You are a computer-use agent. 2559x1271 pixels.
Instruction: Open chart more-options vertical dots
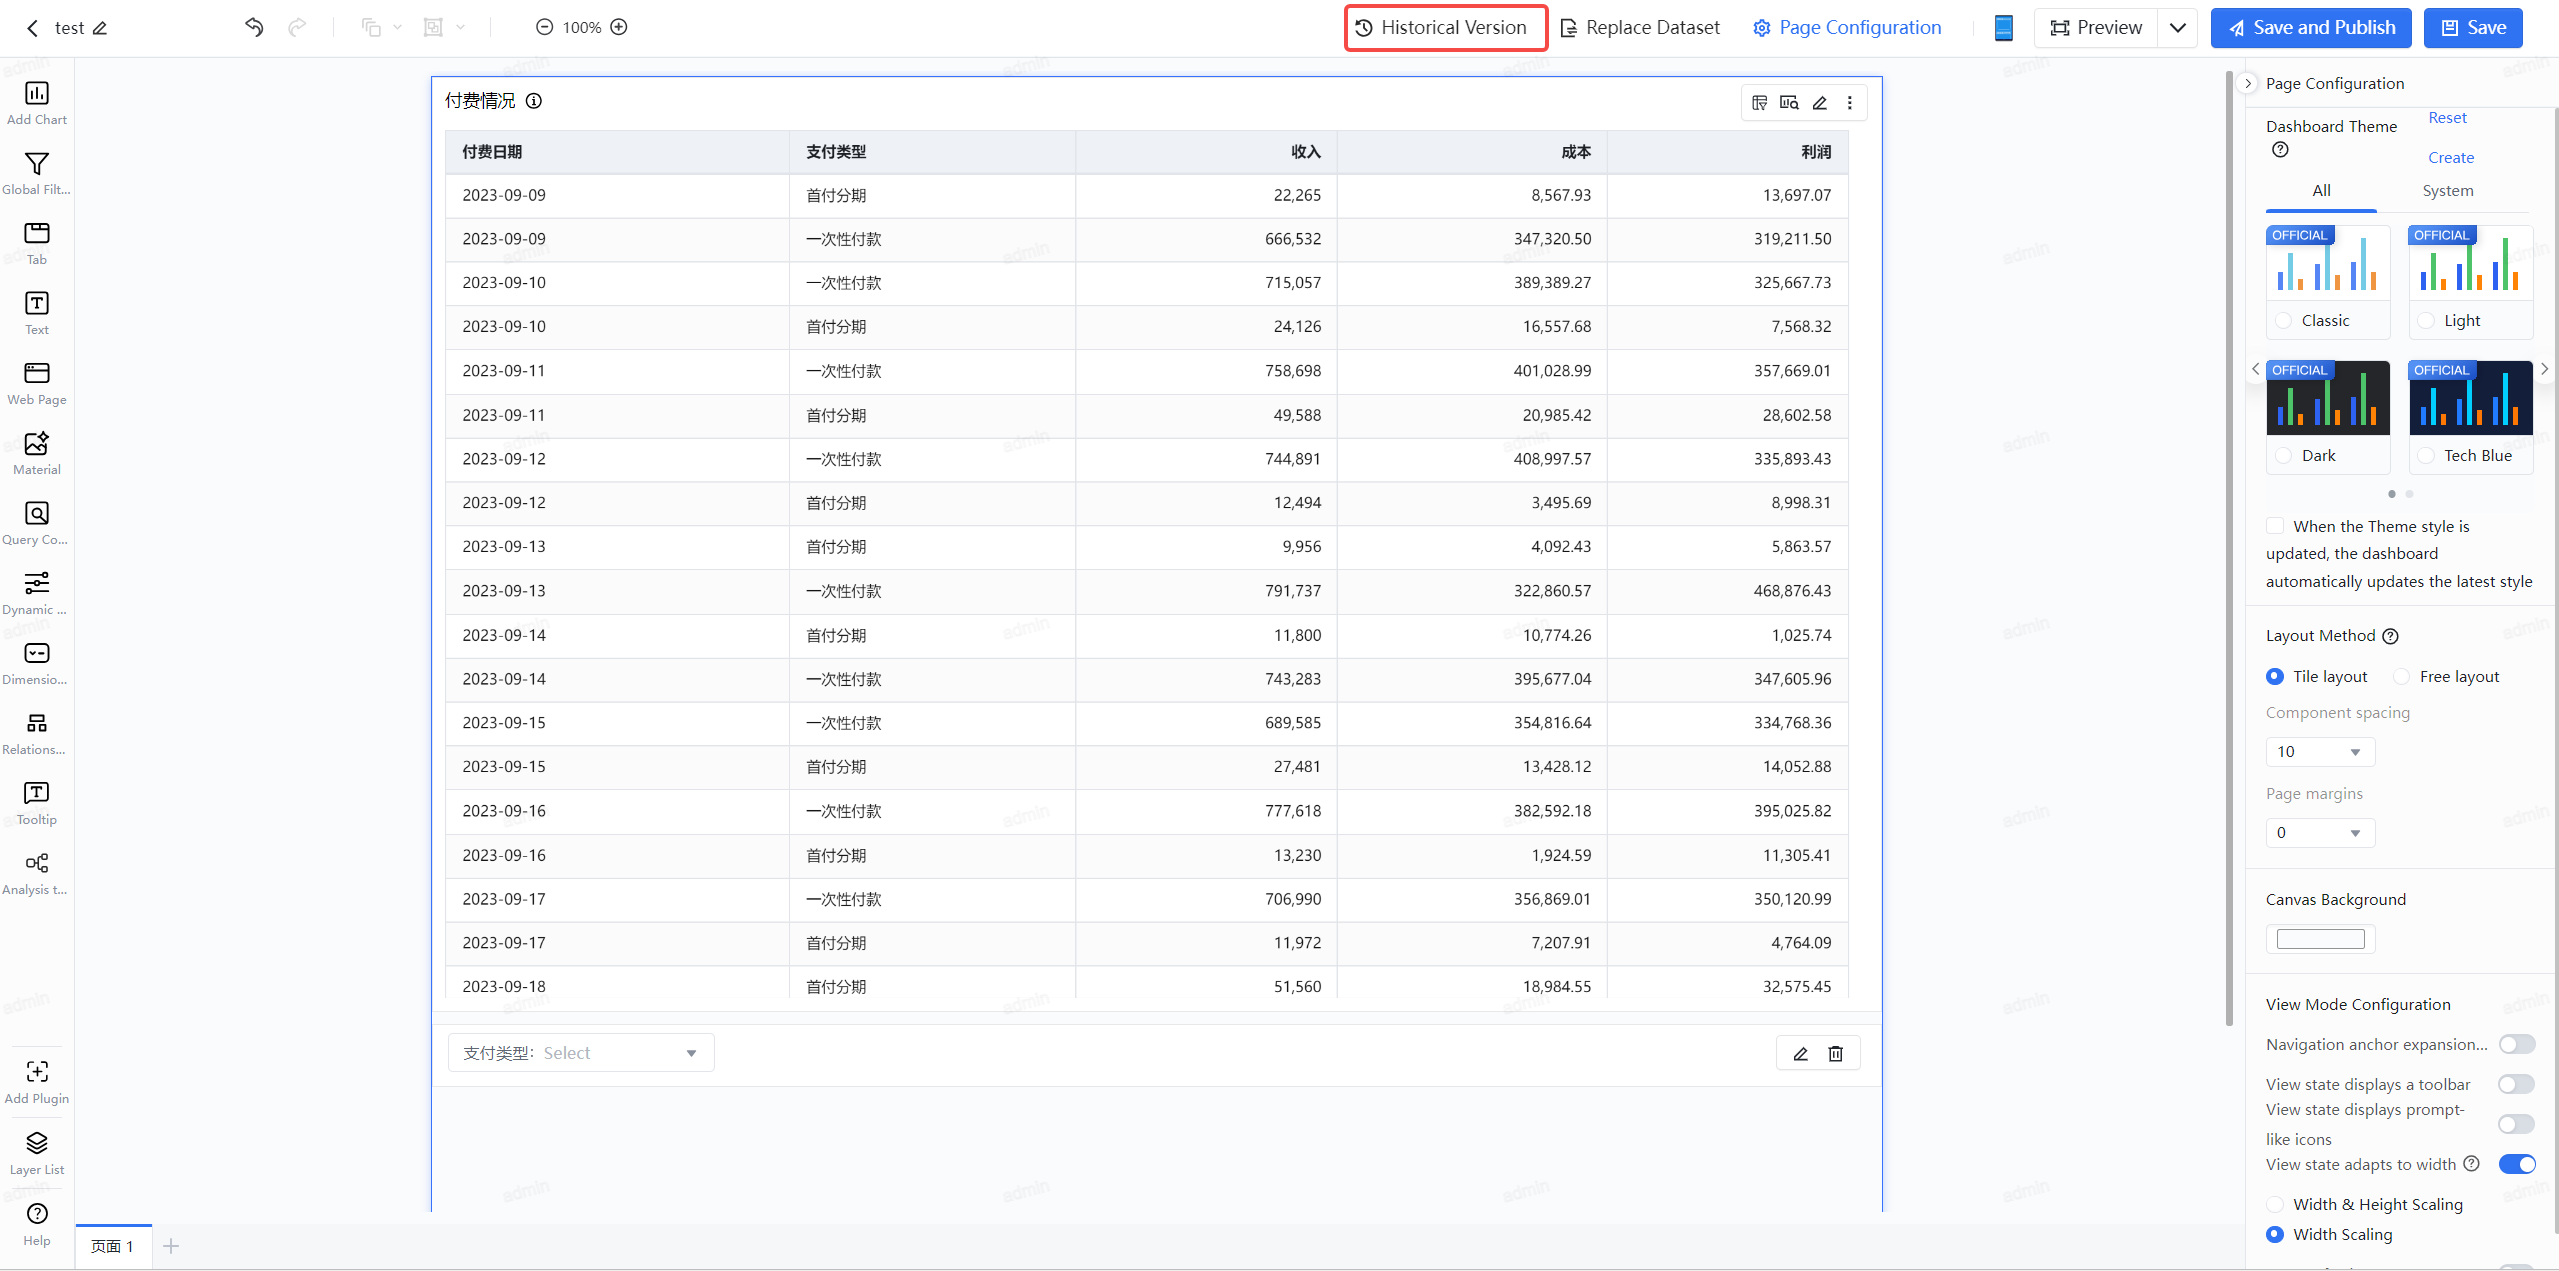click(x=1849, y=103)
